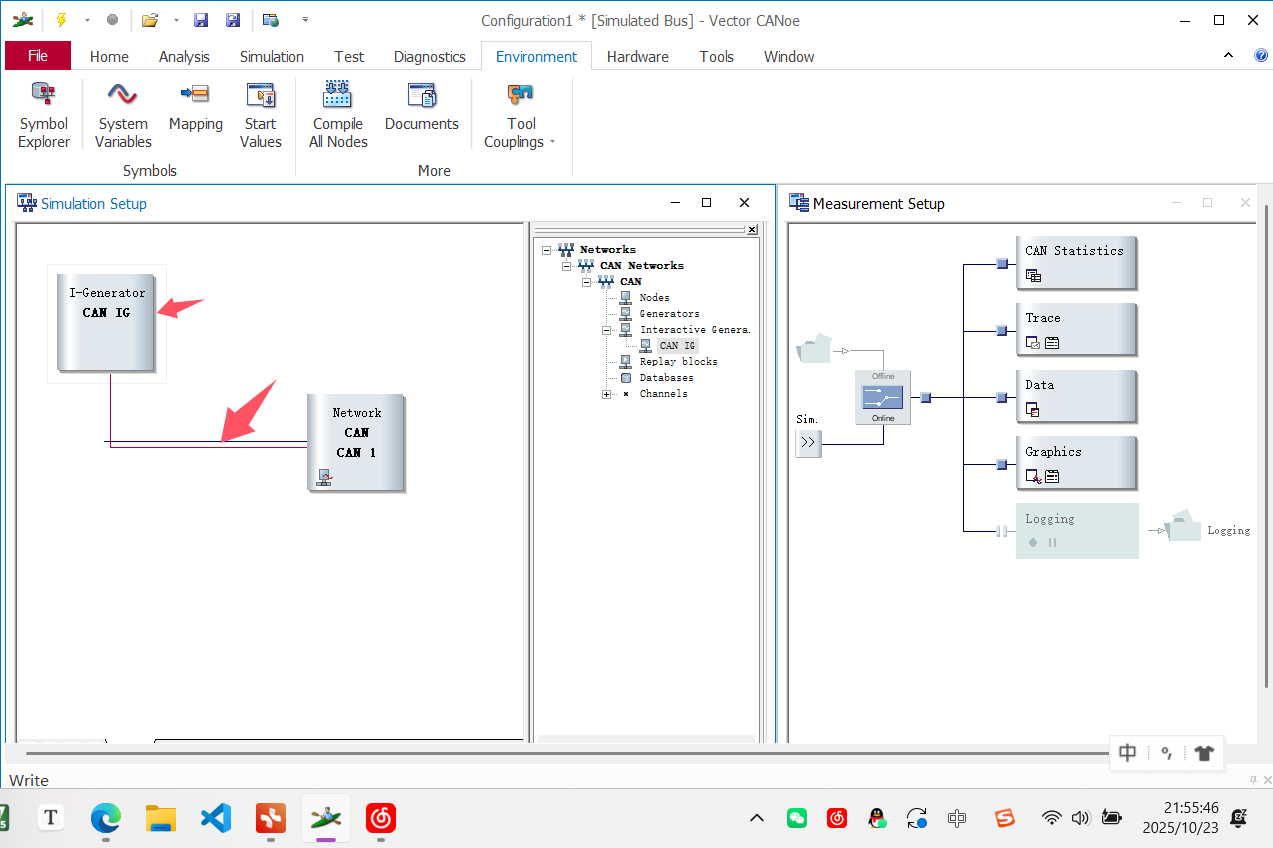Open the Documents ribbon item
Image resolution: width=1273 pixels, height=848 pixels.
422,107
